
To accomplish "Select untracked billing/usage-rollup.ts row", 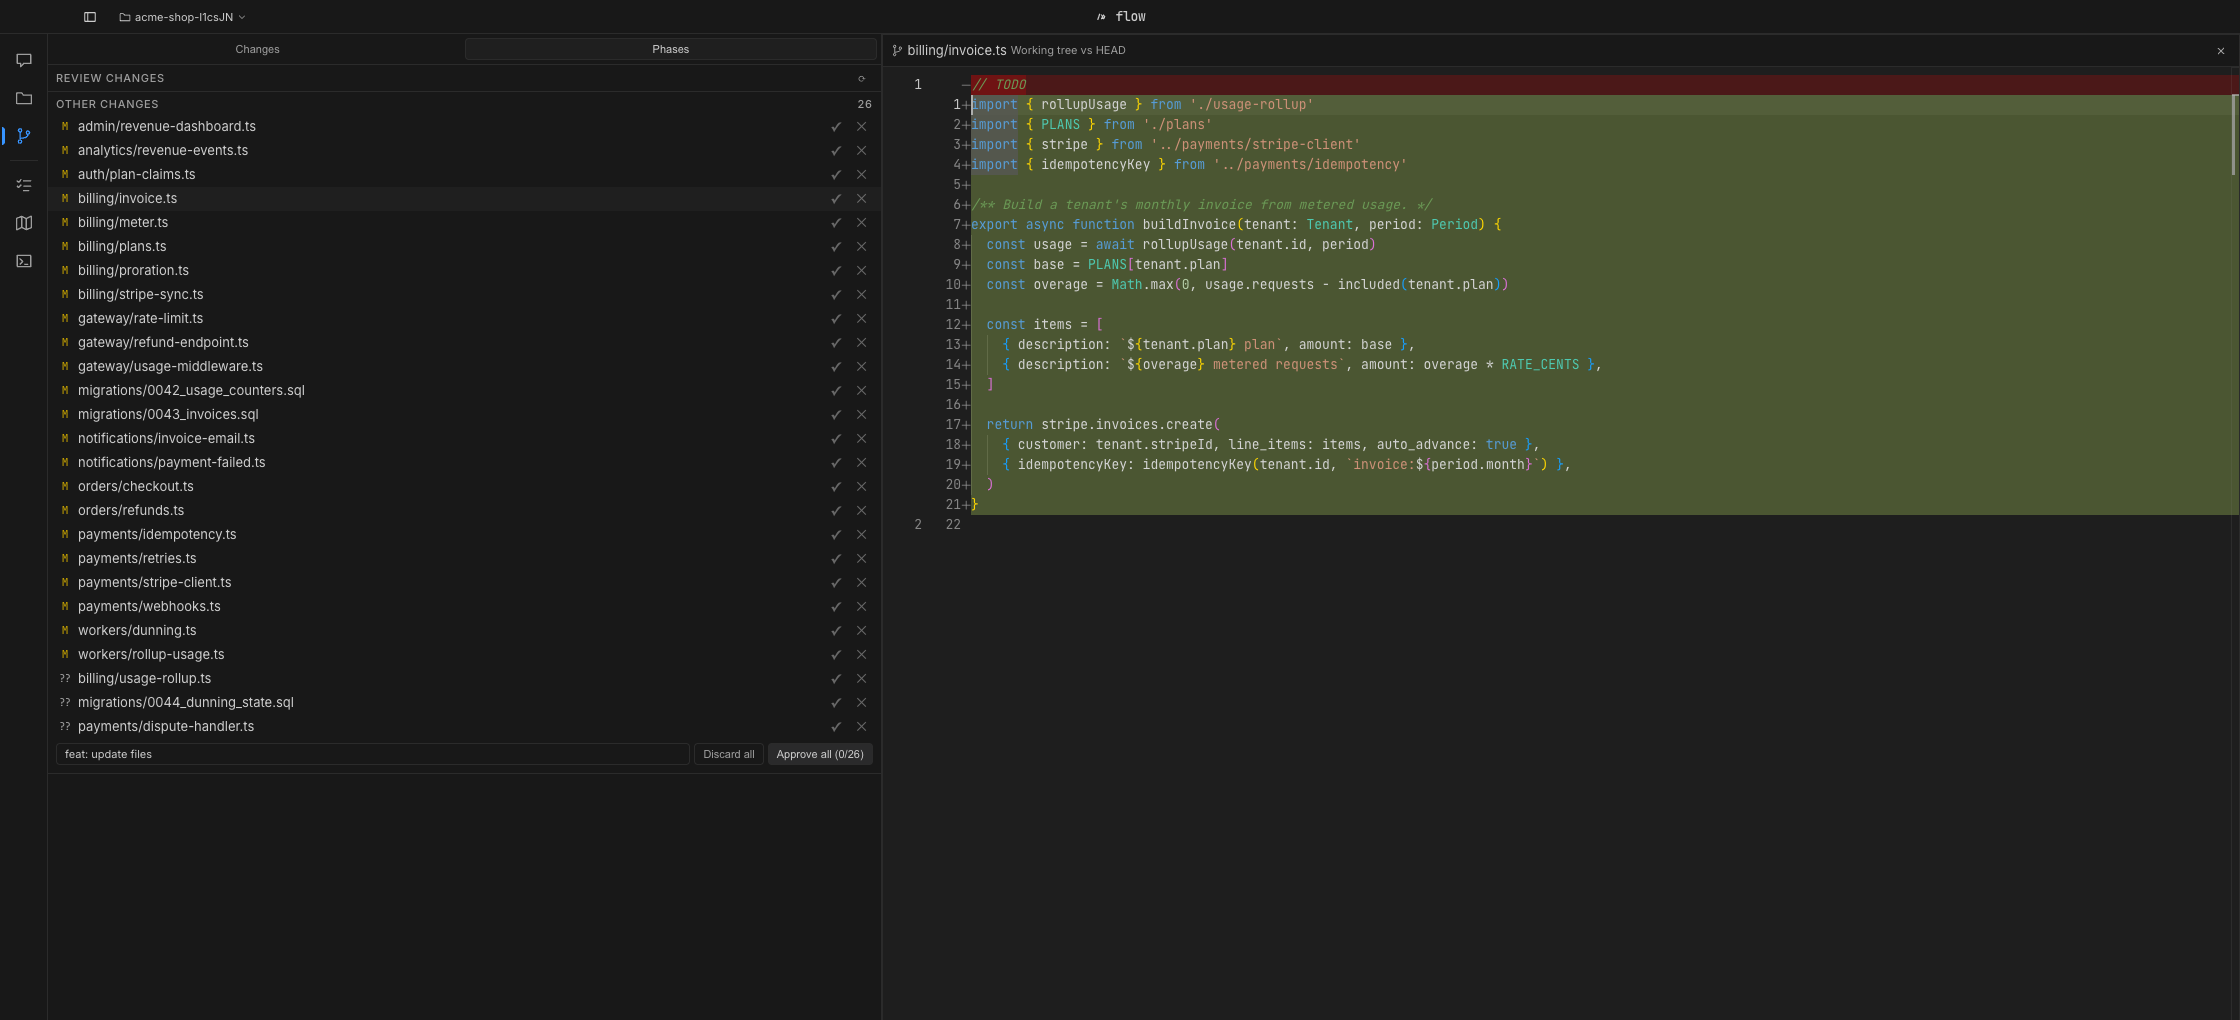I will (464, 678).
